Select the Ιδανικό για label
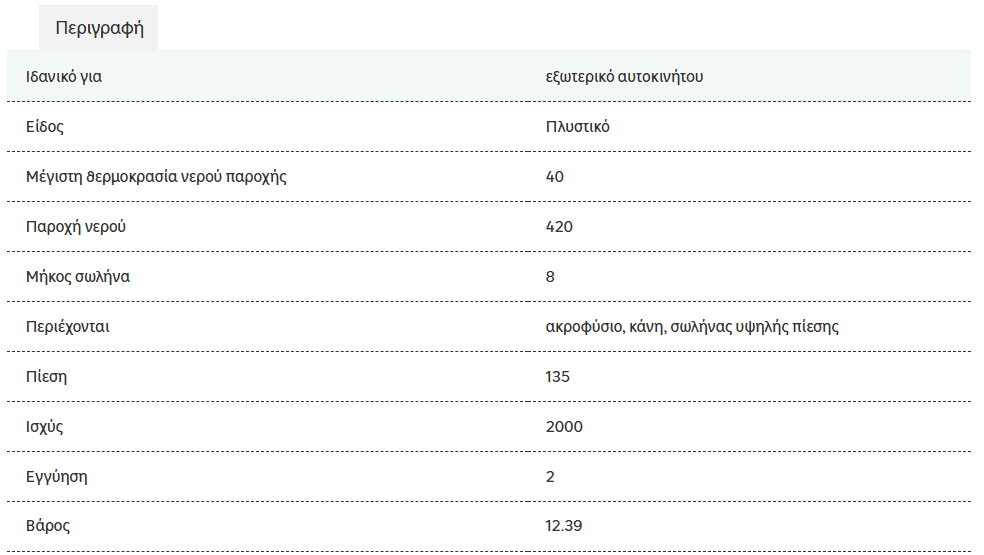 63,77
